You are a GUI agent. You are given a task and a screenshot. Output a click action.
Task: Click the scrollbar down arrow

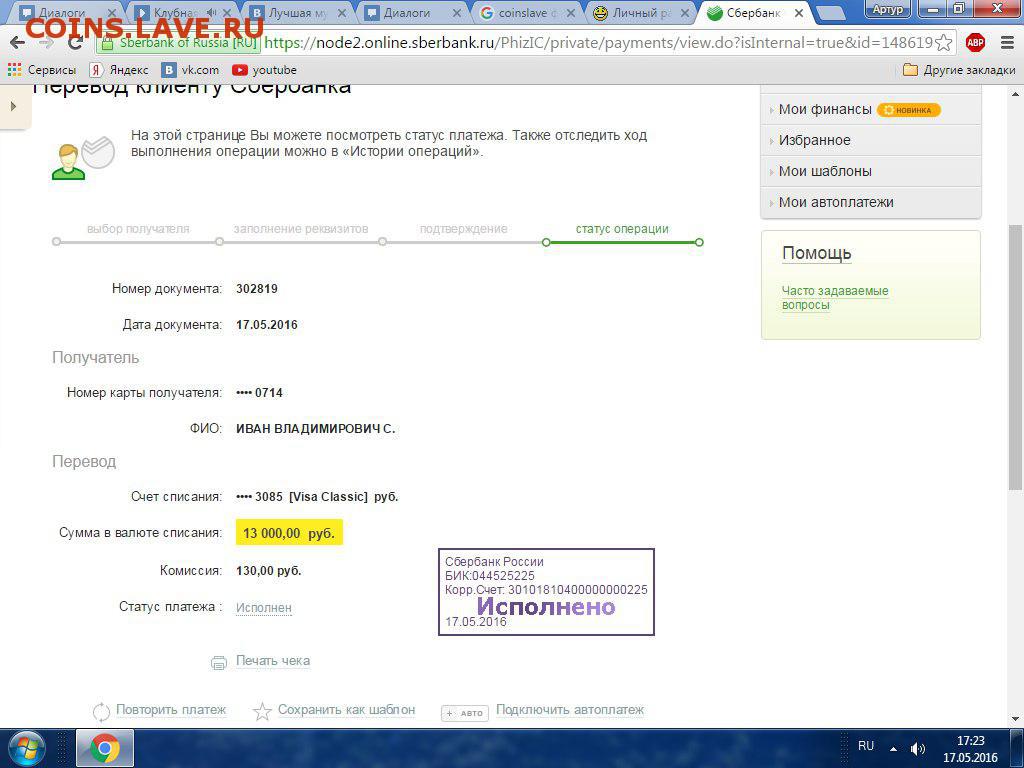pos(1016,720)
